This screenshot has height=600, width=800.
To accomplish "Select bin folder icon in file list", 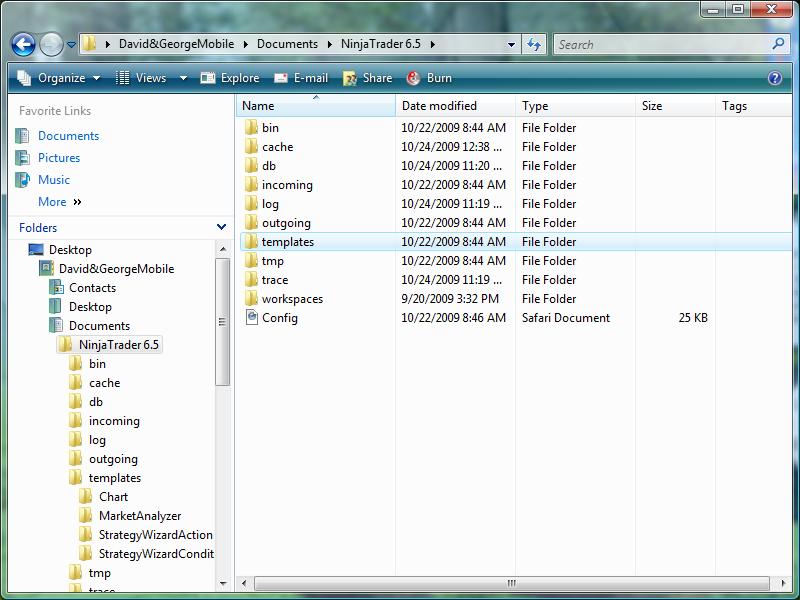I will tap(251, 128).
